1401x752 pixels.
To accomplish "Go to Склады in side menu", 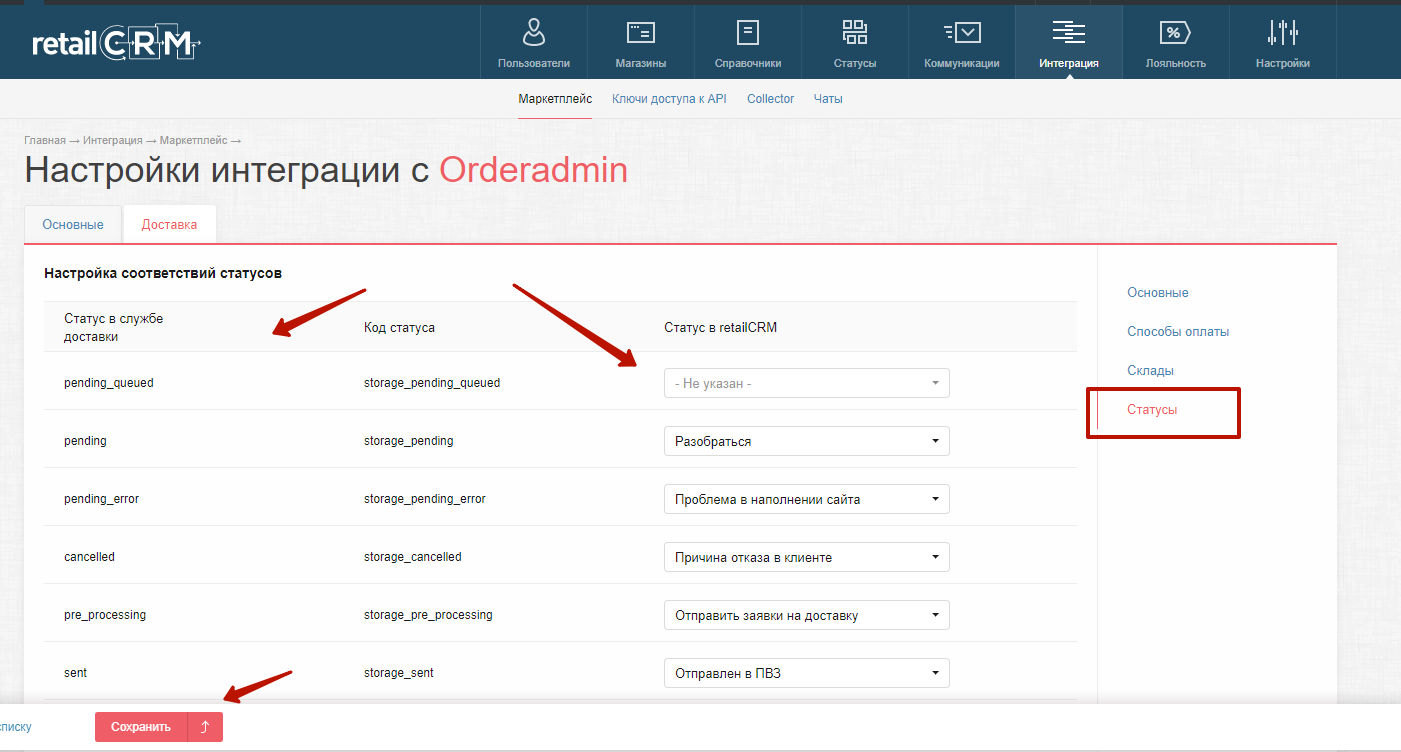I will pos(1150,371).
